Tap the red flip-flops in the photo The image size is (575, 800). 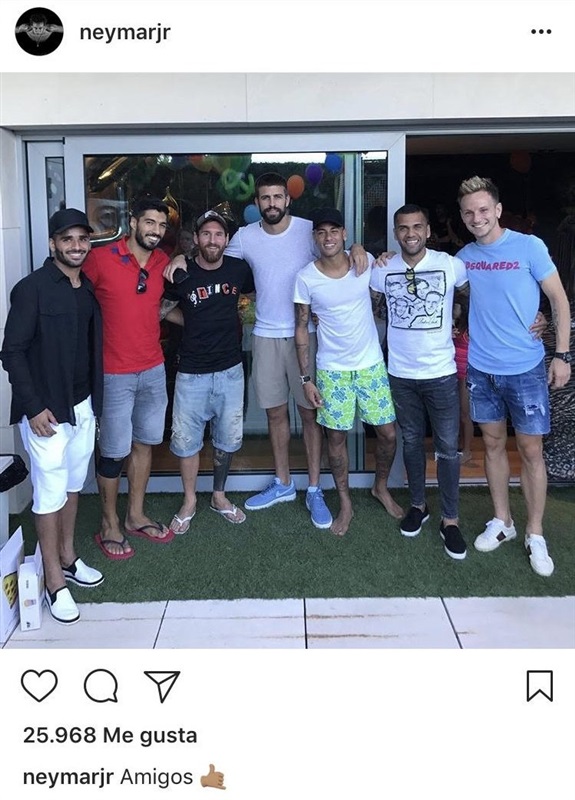pos(133,541)
